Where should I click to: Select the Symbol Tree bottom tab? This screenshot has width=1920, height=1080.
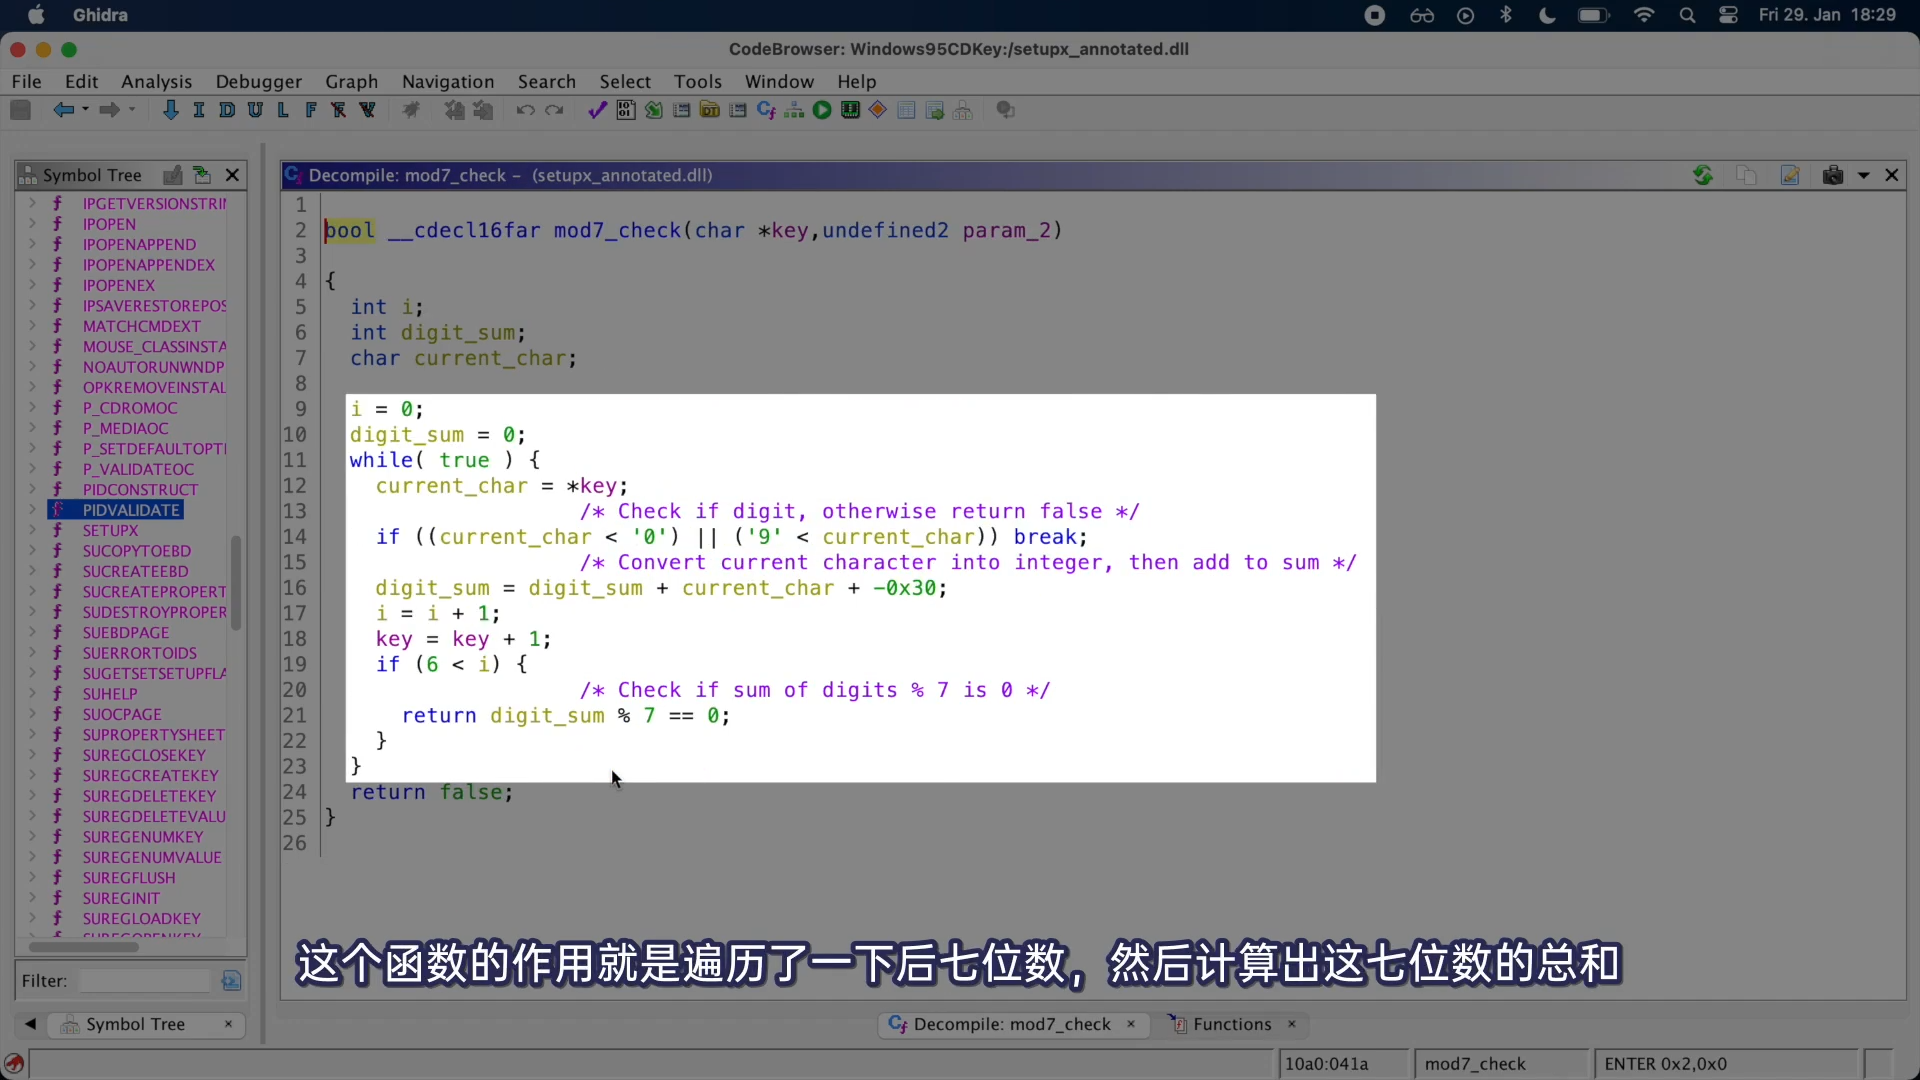[x=136, y=1024]
